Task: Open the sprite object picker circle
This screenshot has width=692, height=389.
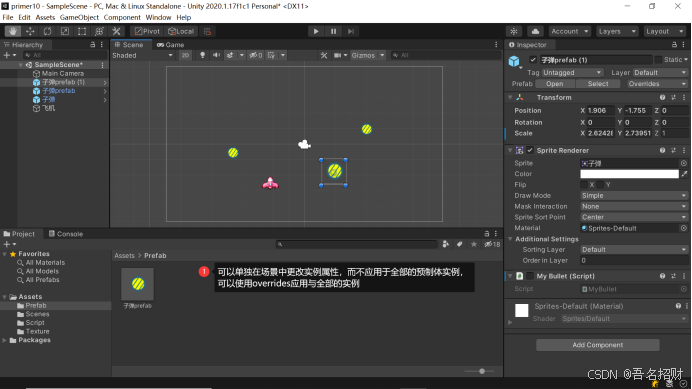Action: [x=684, y=163]
